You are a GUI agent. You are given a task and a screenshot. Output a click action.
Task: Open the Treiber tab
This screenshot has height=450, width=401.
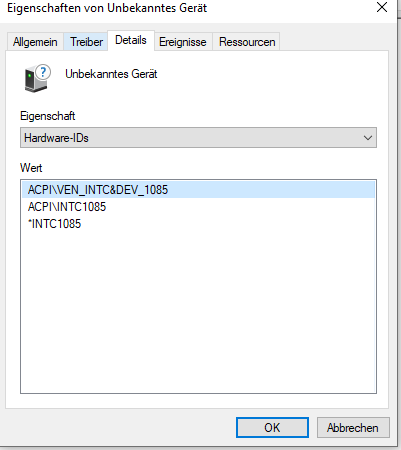[86, 42]
